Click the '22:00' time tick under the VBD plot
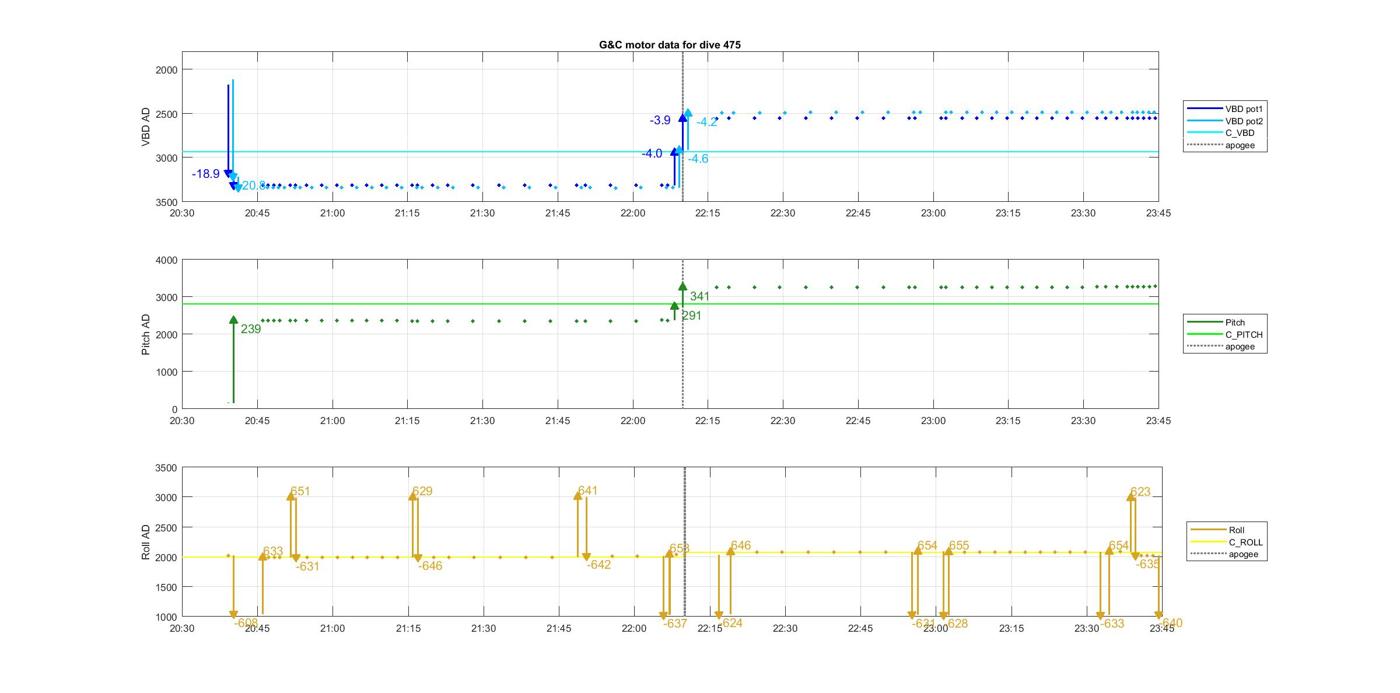Screen dimensions: 1400x693 (633, 213)
